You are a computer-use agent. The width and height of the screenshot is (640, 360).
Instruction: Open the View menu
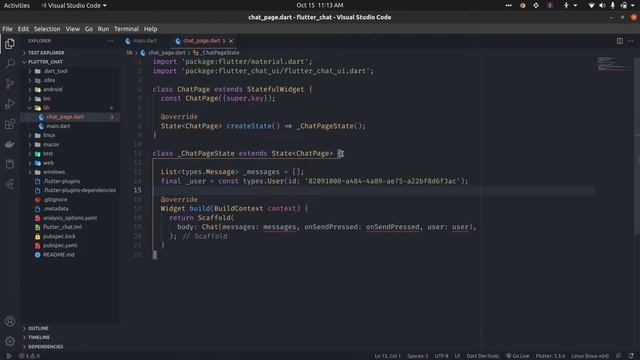(73, 29)
